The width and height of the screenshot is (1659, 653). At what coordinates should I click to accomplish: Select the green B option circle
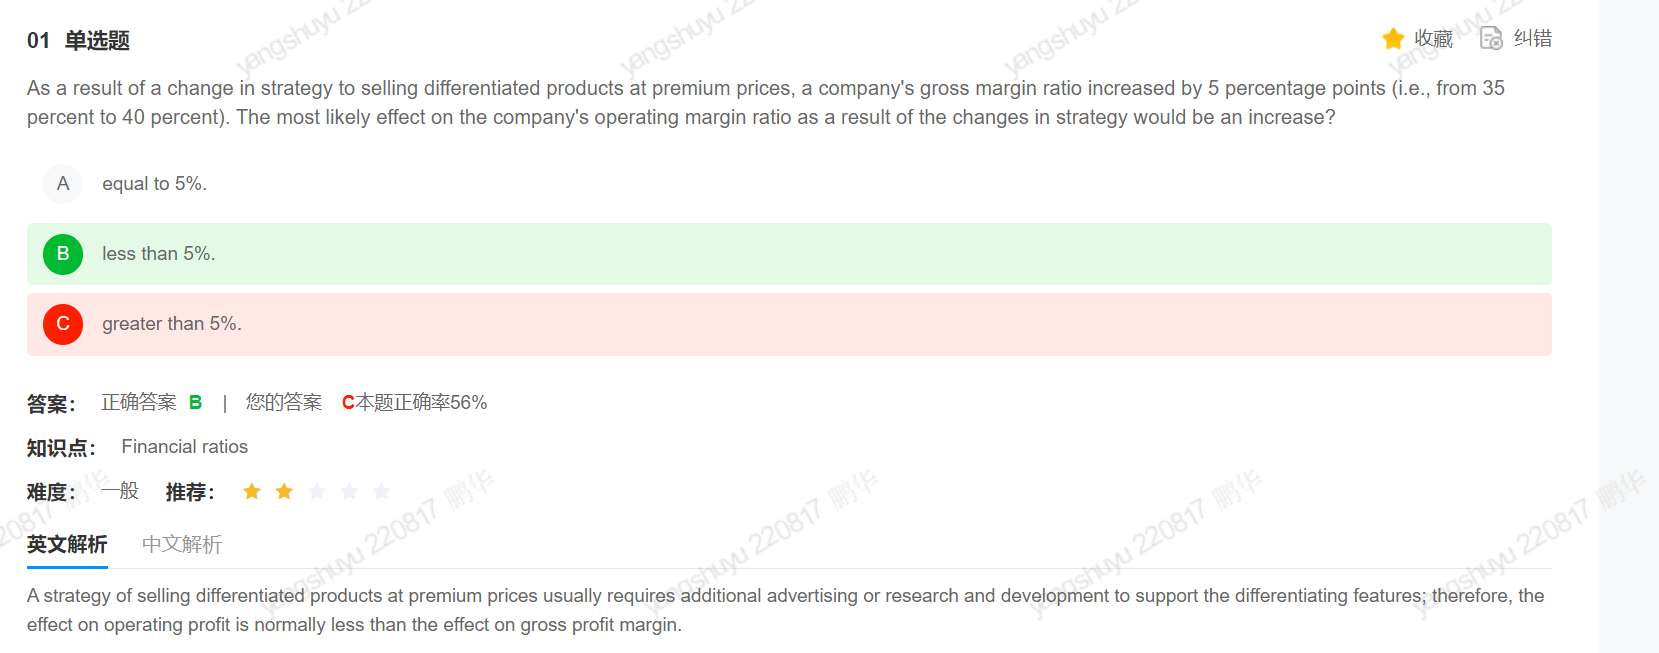pyautogui.click(x=63, y=254)
